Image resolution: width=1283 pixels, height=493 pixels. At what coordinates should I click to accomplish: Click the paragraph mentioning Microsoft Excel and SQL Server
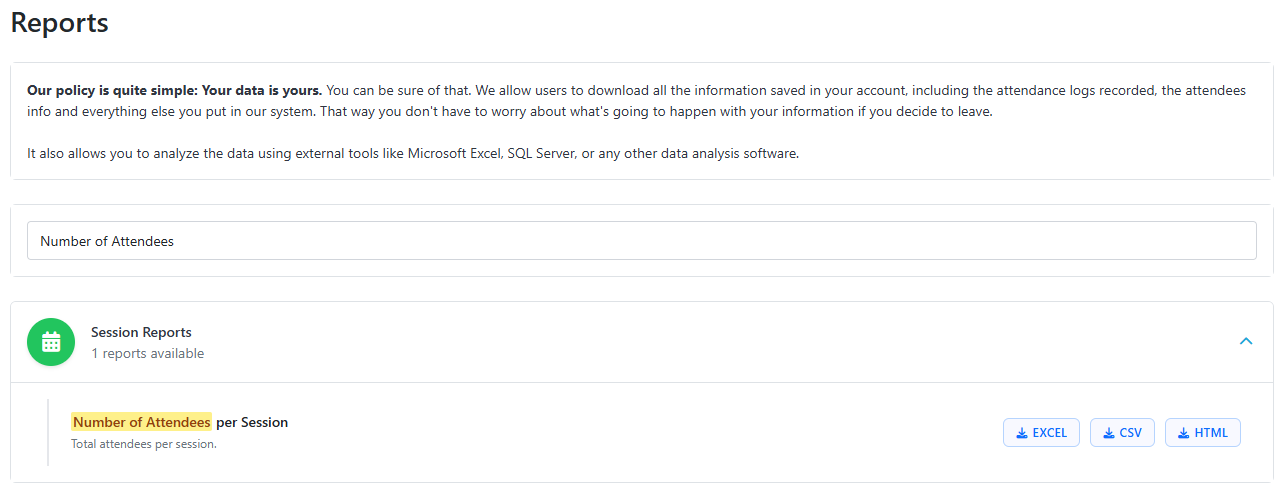pyautogui.click(x=412, y=154)
